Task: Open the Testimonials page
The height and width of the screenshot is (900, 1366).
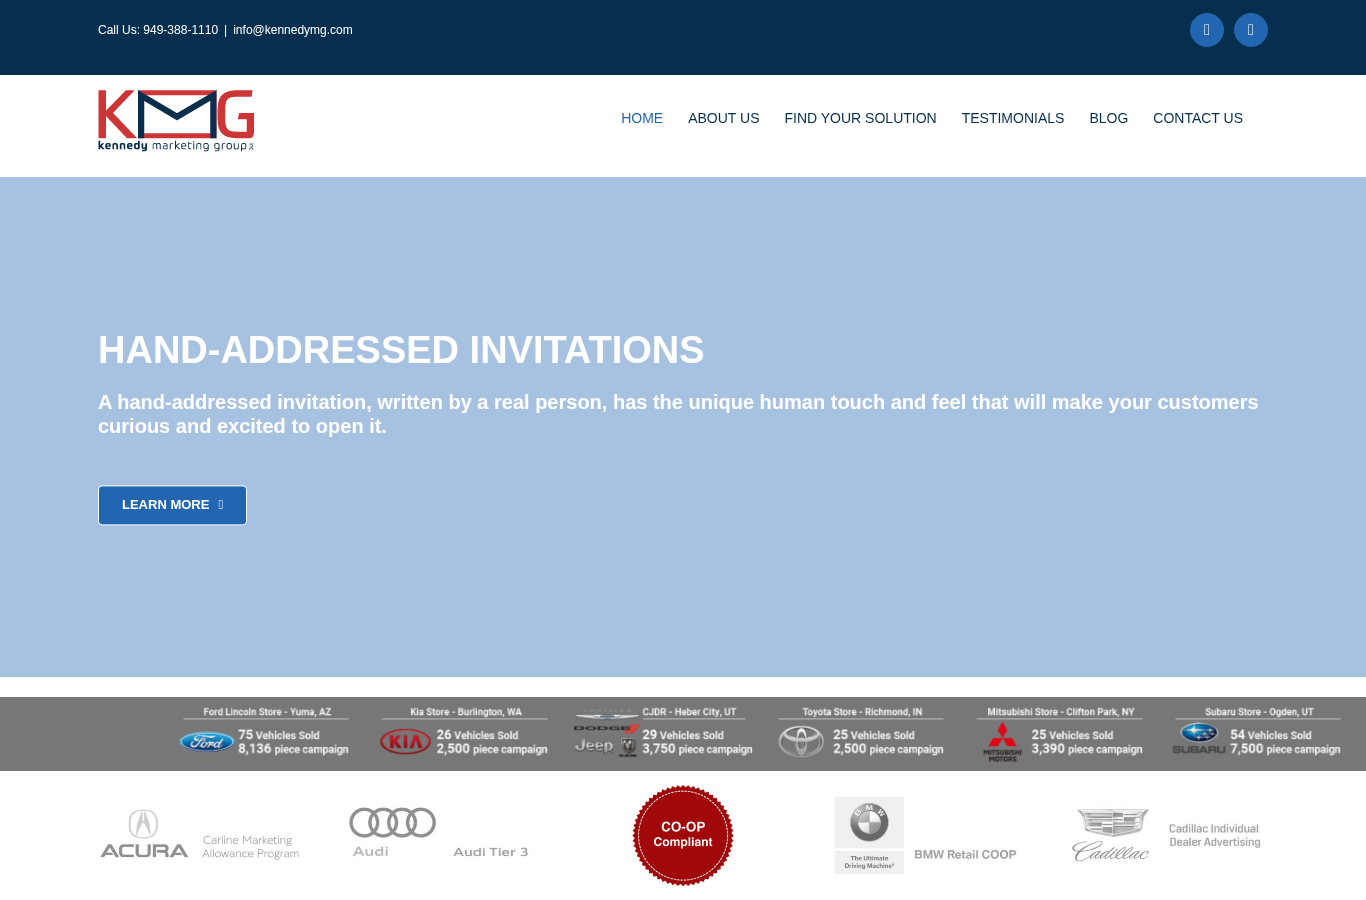Action: 1013,118
